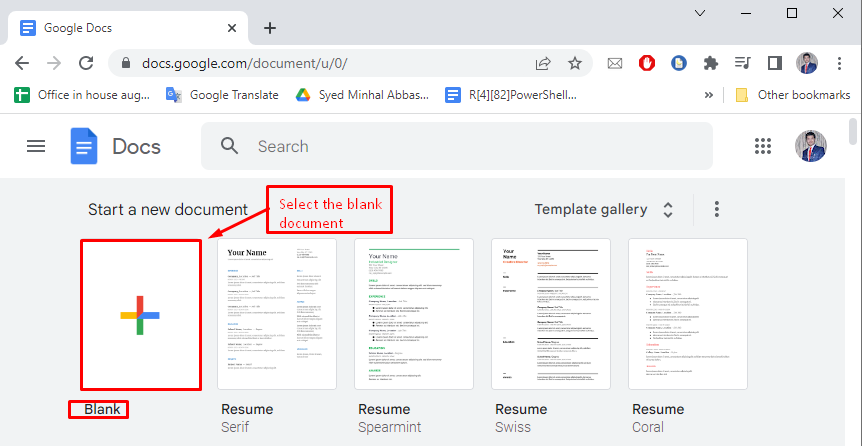Open the Syed Minhal Abbas Drive bookmark

[362, 95]
